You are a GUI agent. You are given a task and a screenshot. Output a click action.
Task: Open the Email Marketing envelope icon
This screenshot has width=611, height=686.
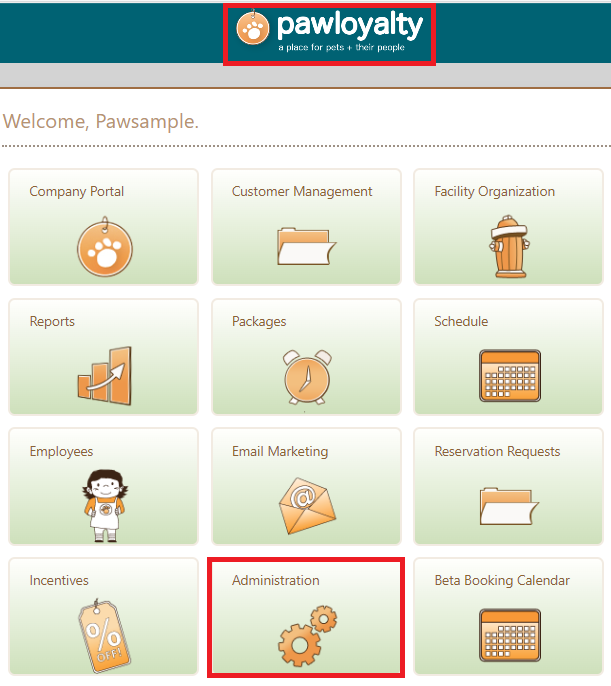pyautogui.click(x=307, y=506)
